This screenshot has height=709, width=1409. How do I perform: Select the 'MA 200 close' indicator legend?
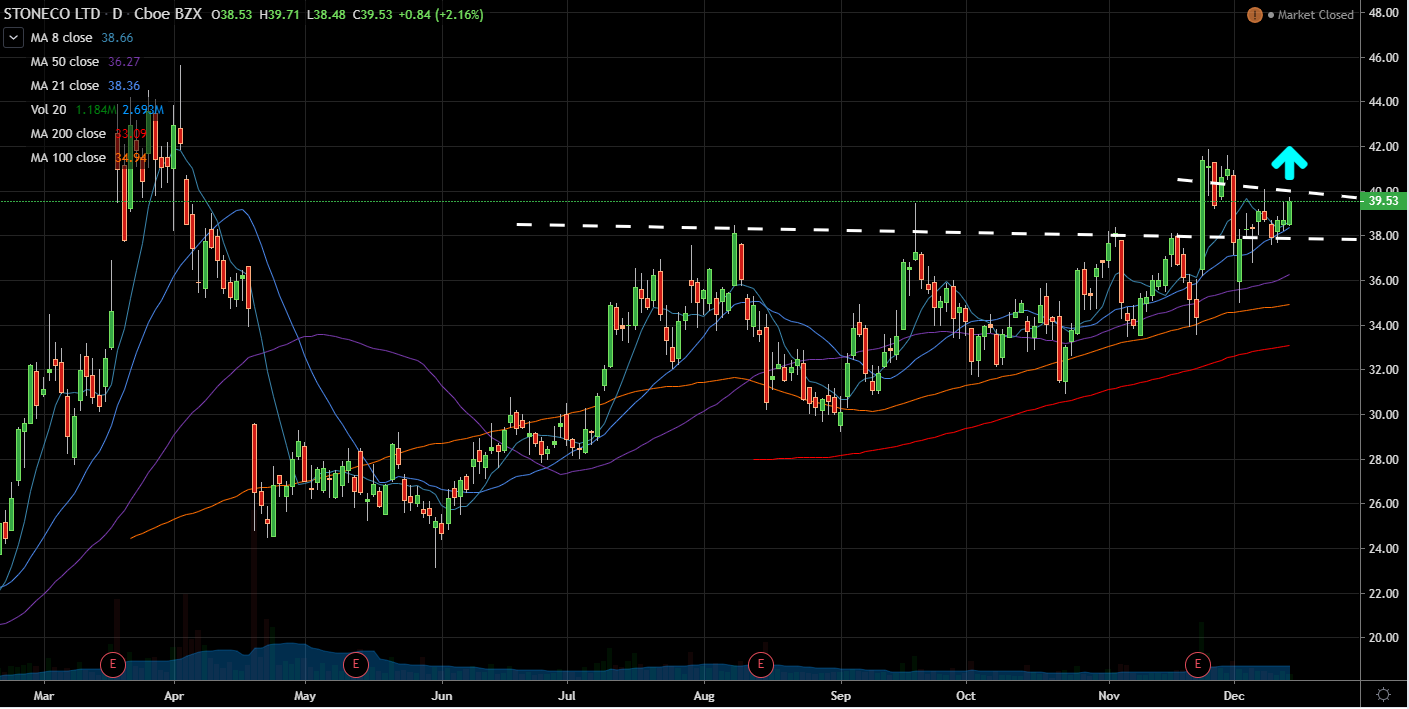(x=68, y=134)
